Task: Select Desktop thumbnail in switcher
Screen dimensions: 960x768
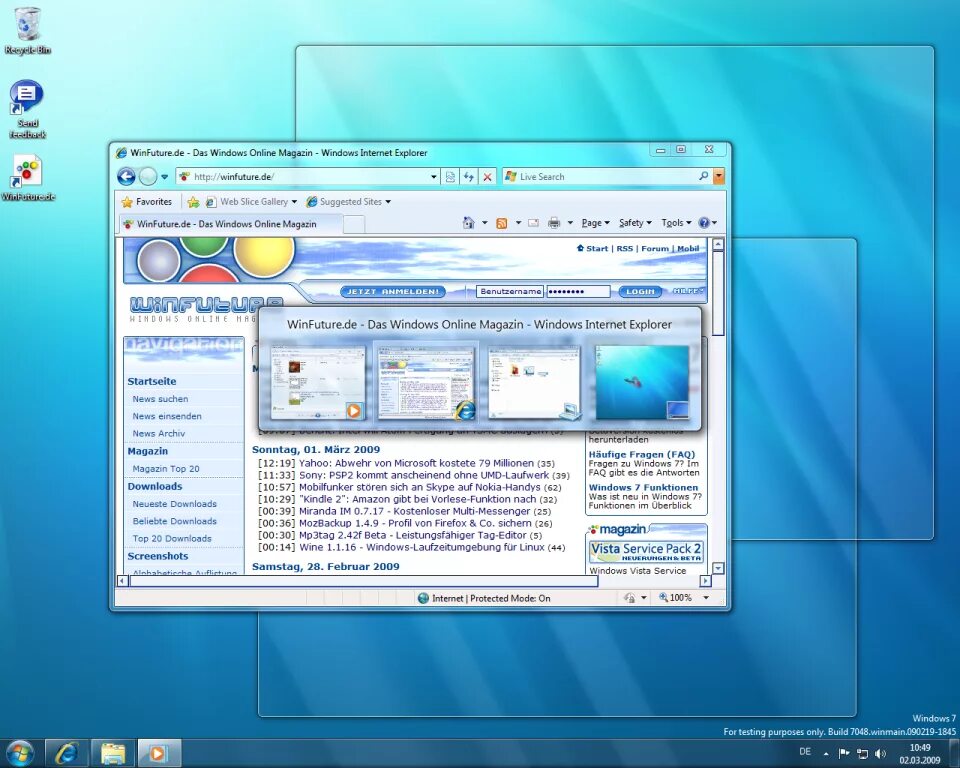Action: 642,383
